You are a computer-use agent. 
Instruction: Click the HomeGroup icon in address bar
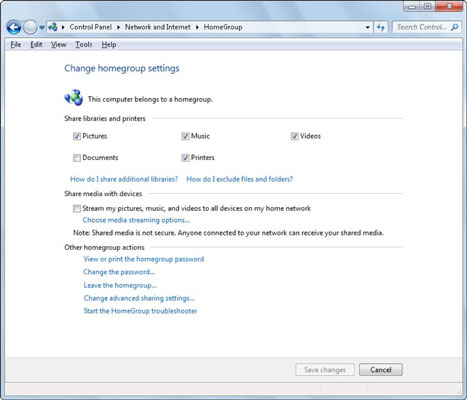point(53,27)
